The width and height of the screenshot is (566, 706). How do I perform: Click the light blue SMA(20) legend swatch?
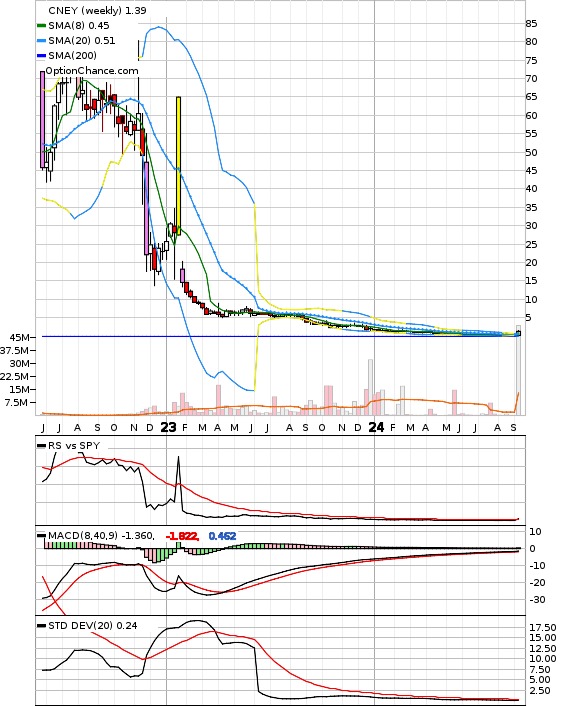(41, 41)
